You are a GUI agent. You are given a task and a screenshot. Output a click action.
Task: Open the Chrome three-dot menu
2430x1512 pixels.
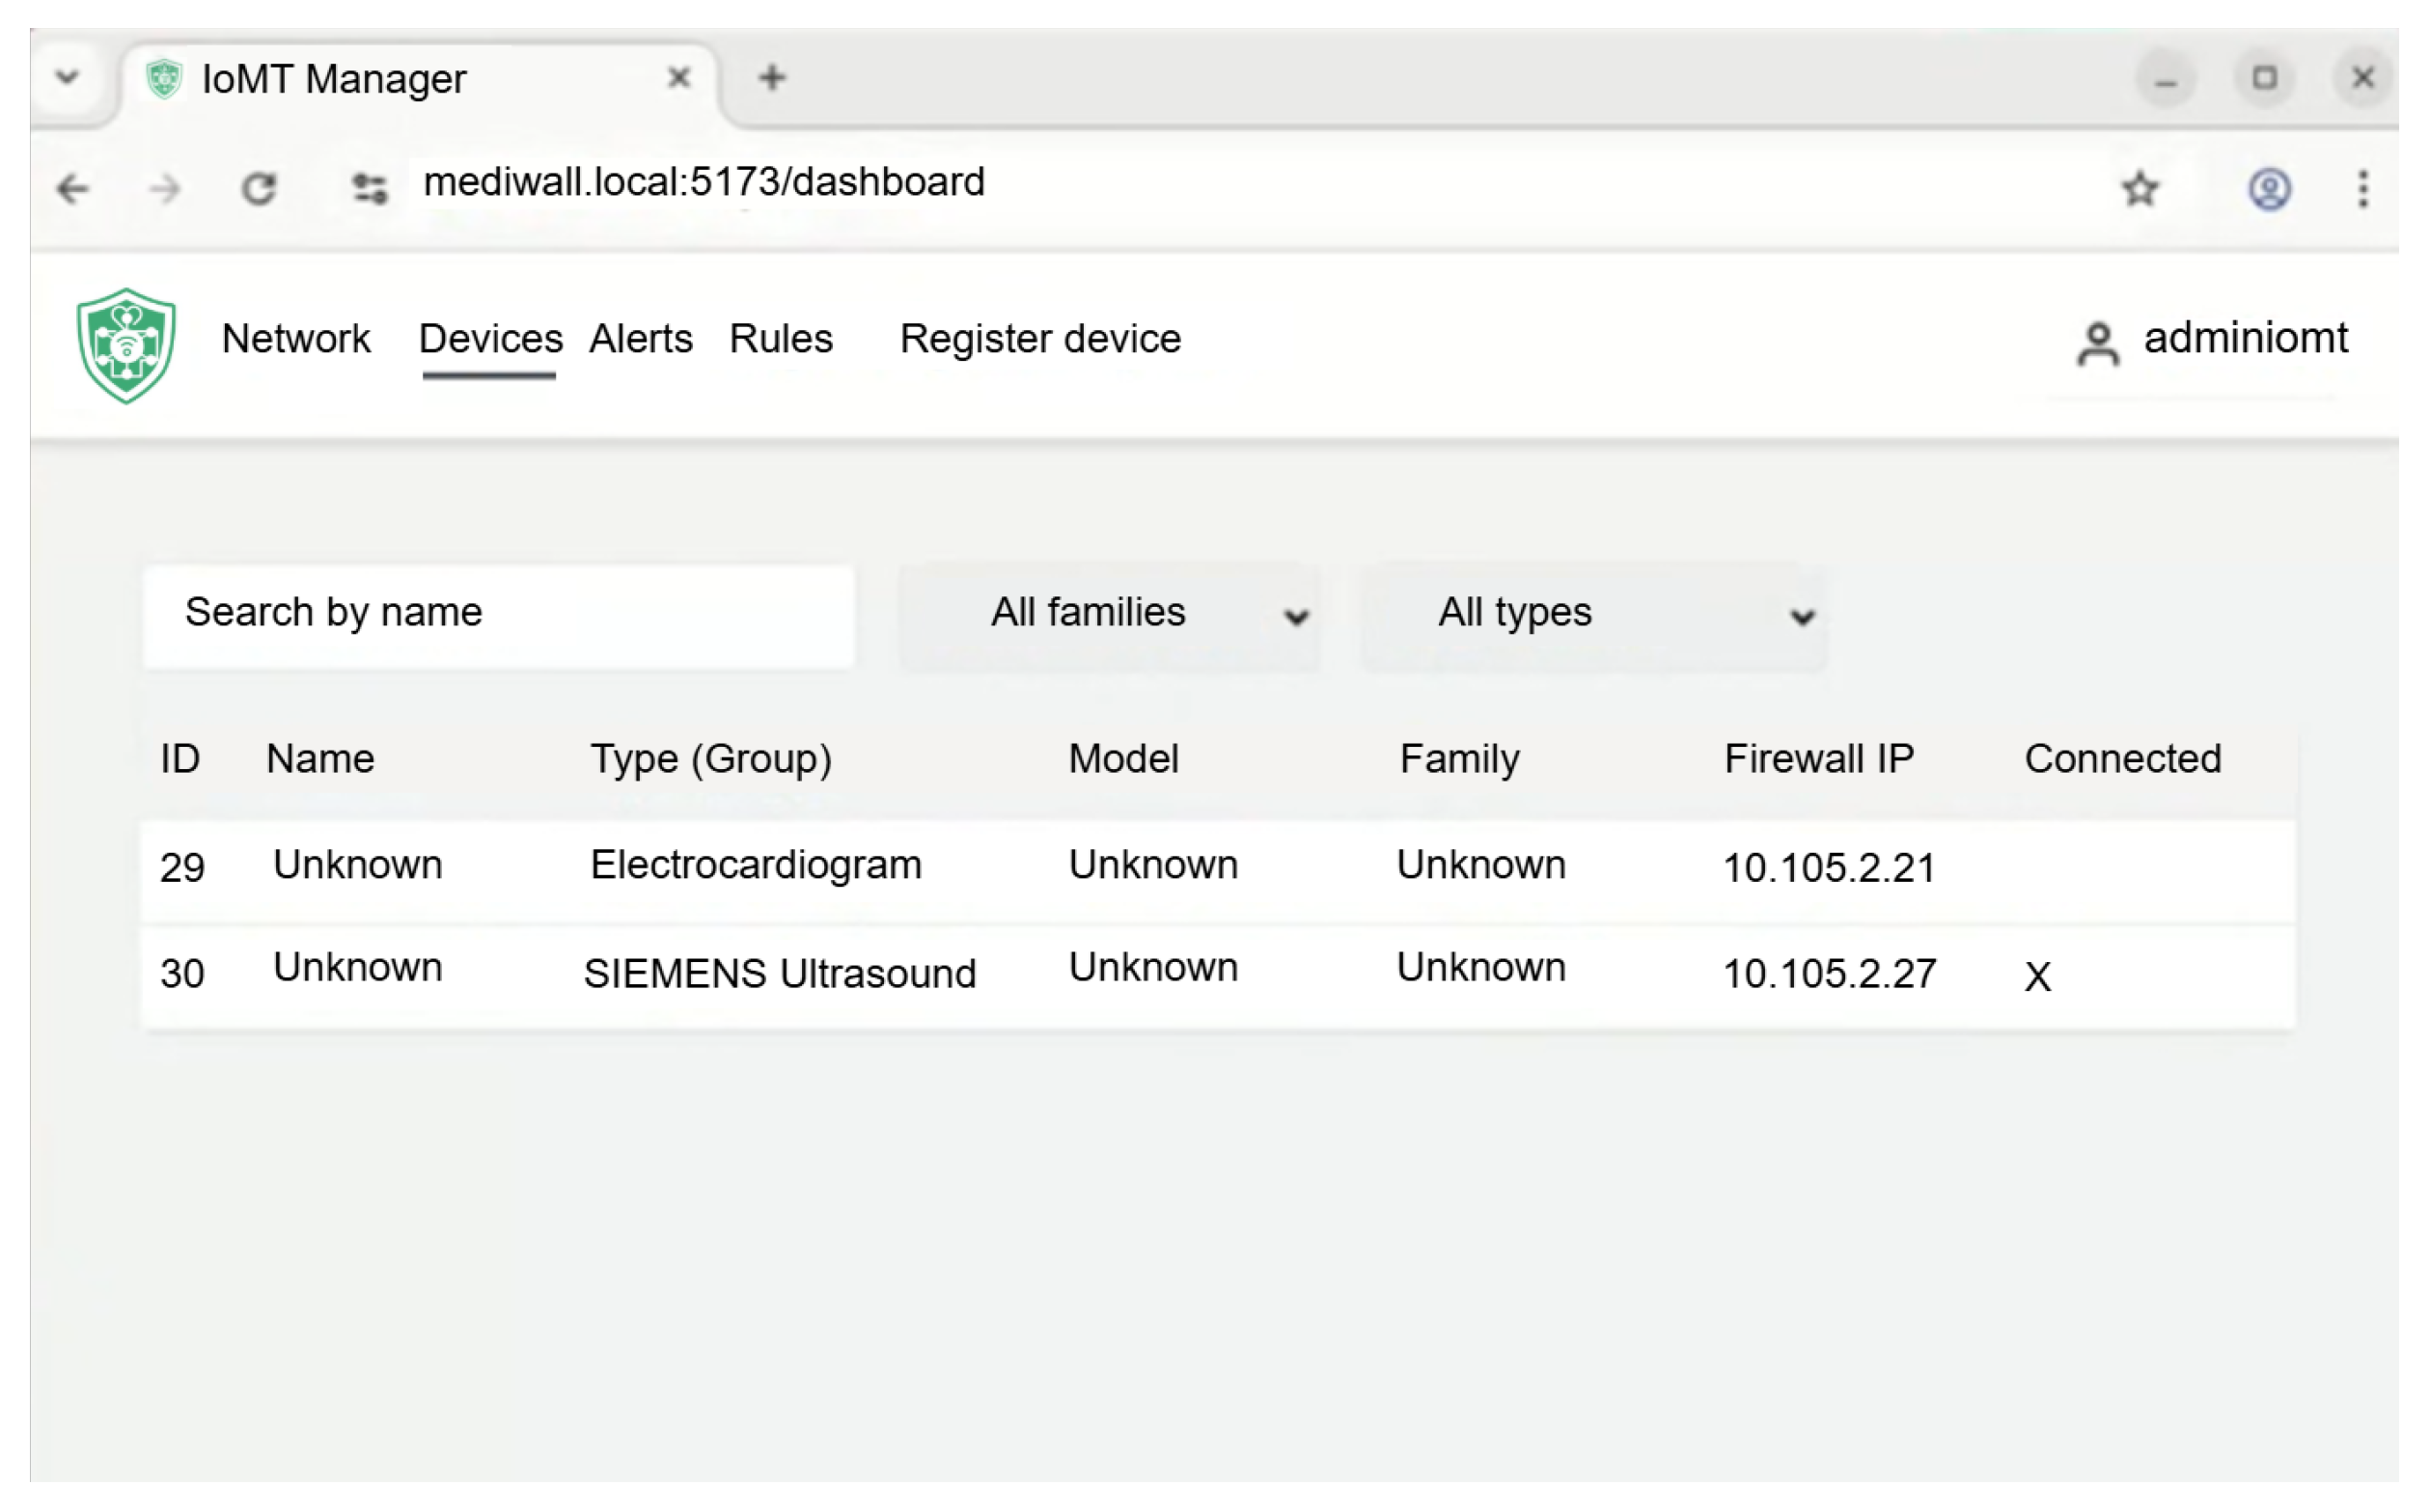pyautogui.click(x=2362, y=188)
